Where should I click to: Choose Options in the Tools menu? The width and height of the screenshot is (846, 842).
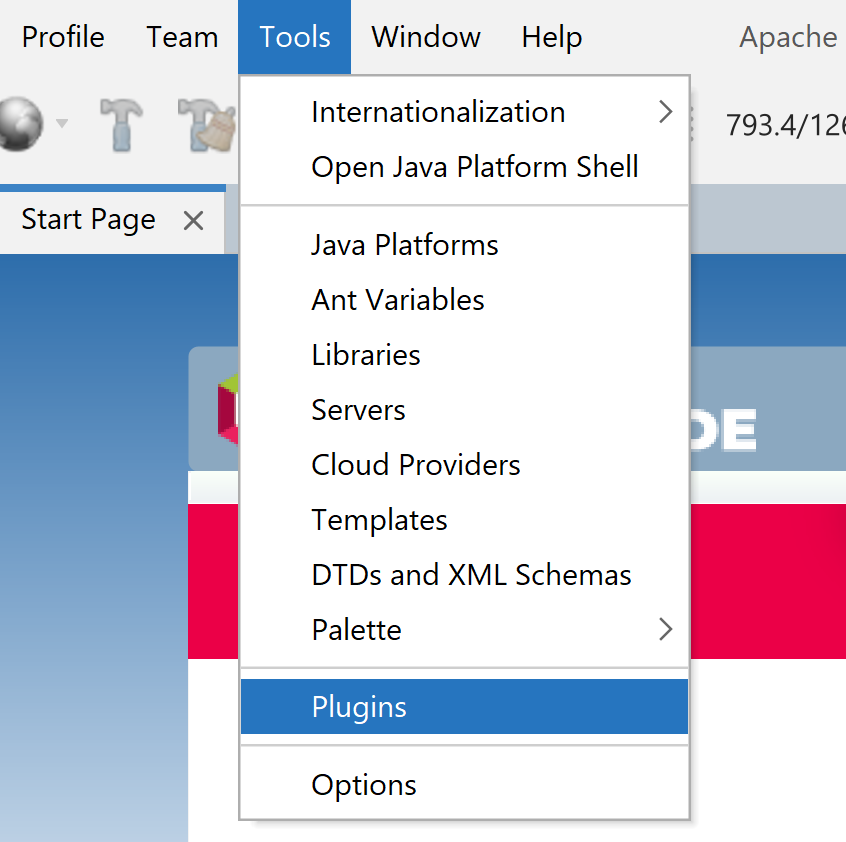[x=364, y=785]
